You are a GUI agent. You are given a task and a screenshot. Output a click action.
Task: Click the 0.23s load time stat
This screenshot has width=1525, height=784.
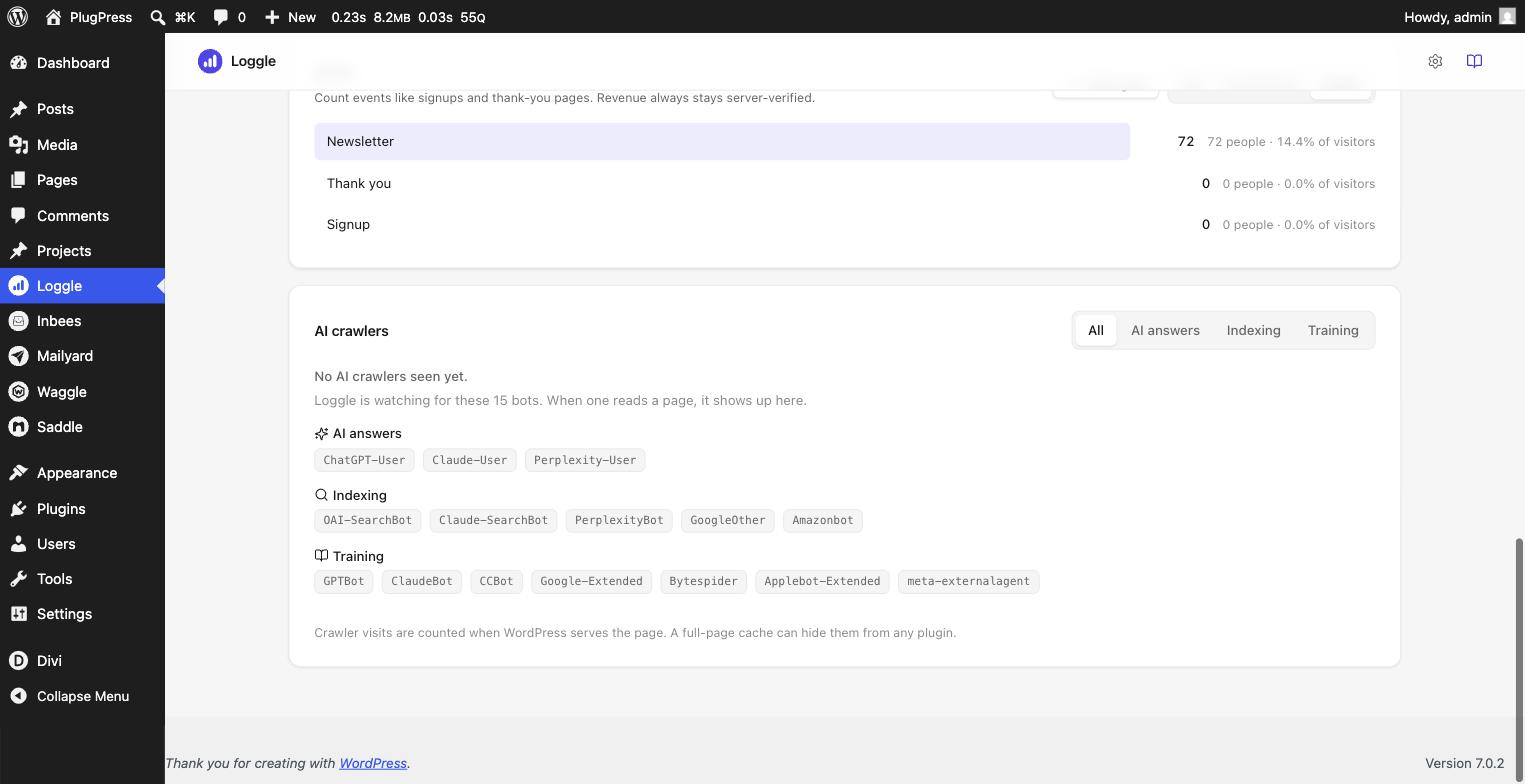(348, 17)
